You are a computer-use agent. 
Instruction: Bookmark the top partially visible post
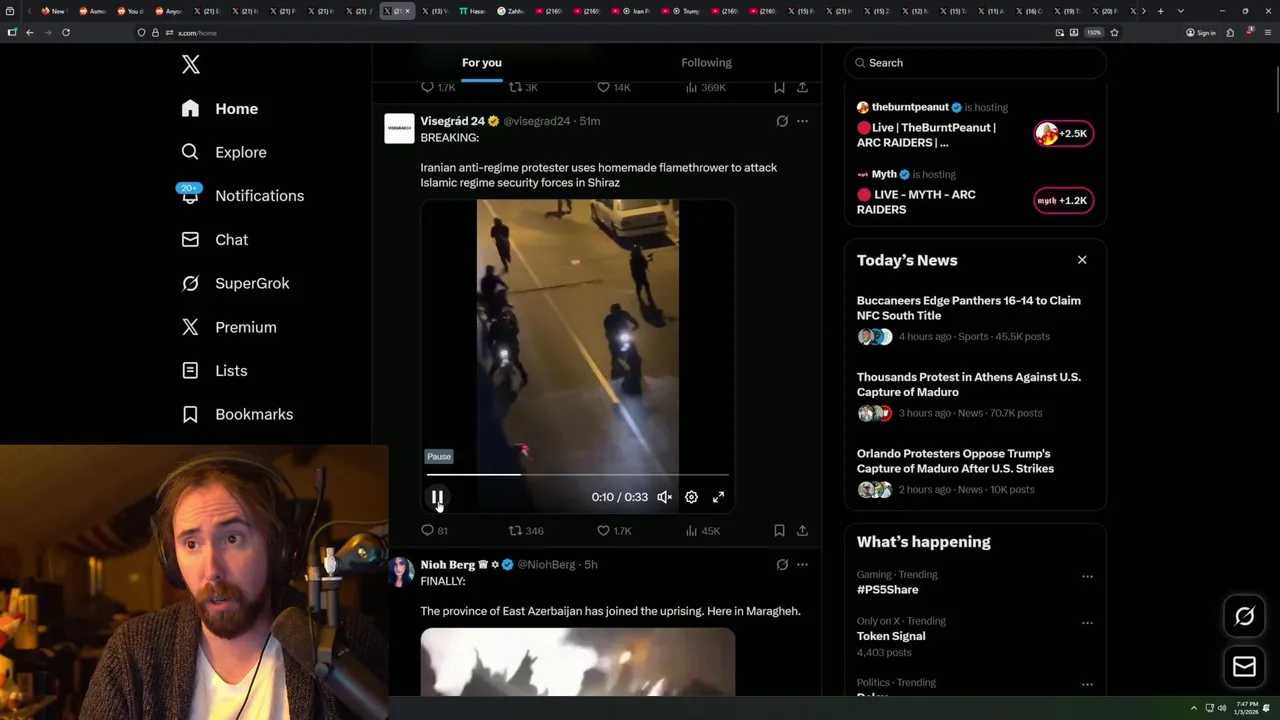779,87
